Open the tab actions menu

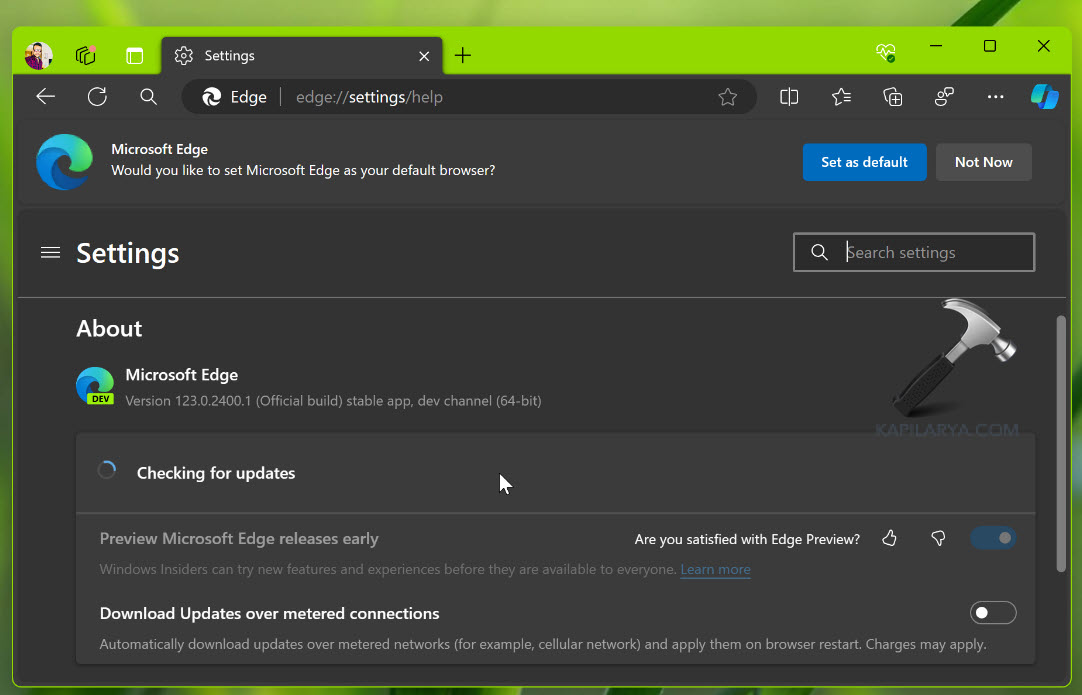click(x=135, y=56)
